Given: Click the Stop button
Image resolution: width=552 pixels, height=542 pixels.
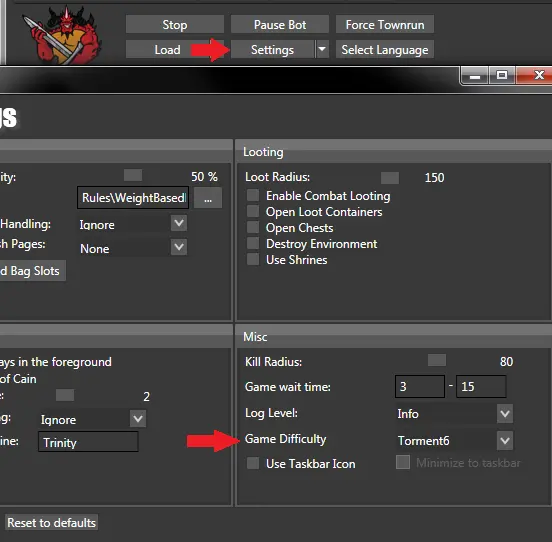Looking at the screenshot, I should pyautogui.click(x=175, y=24).
